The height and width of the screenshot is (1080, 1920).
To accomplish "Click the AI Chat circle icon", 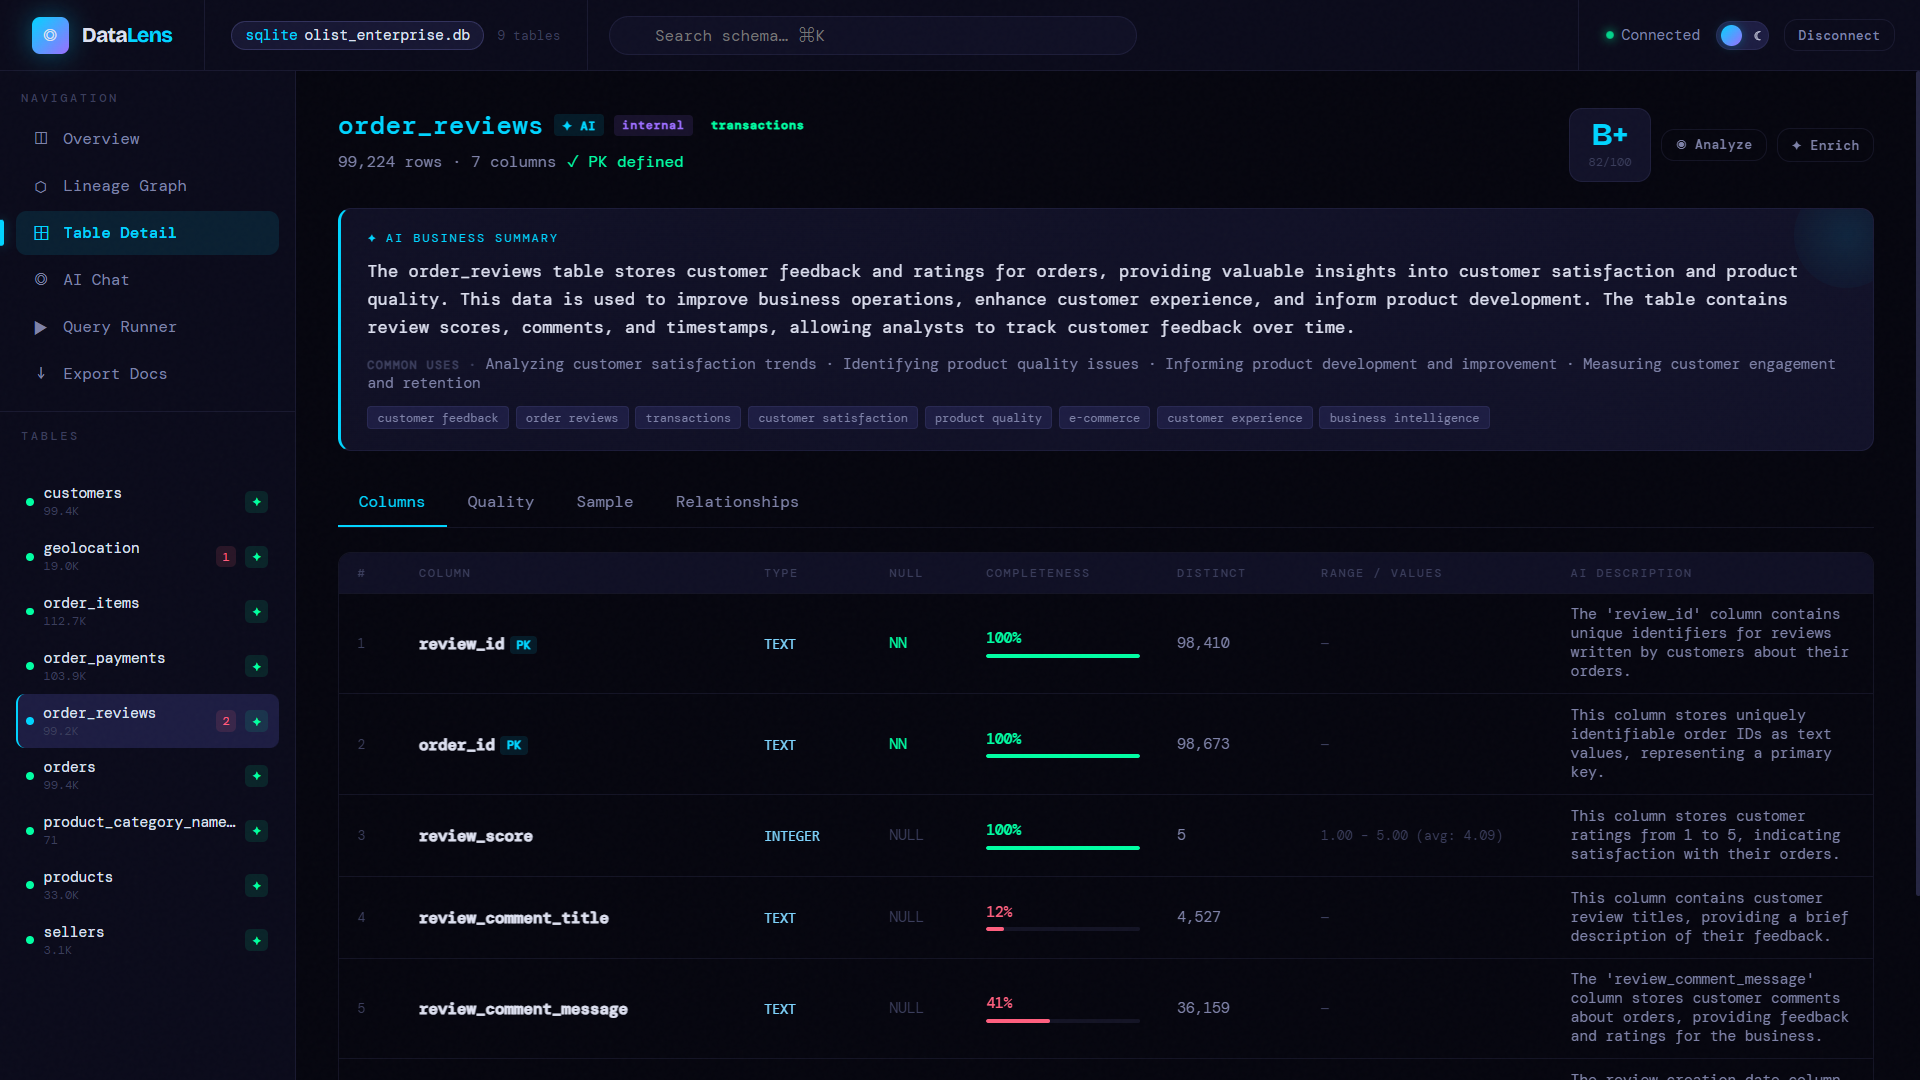I will (41, 280).
